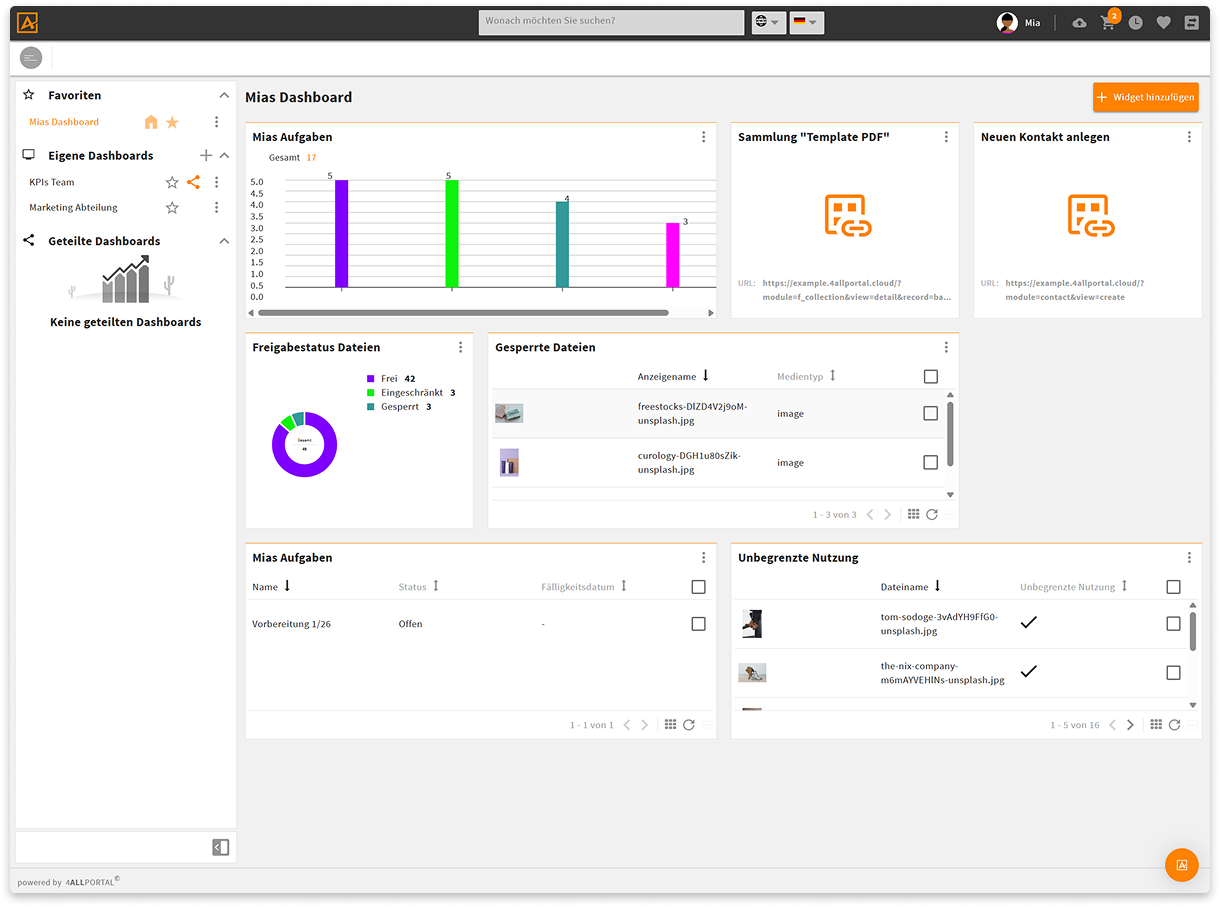The image size is (1220, 907).
Task: Click the round orange button in the bottom-right corner
Action: coord(1182,865)
